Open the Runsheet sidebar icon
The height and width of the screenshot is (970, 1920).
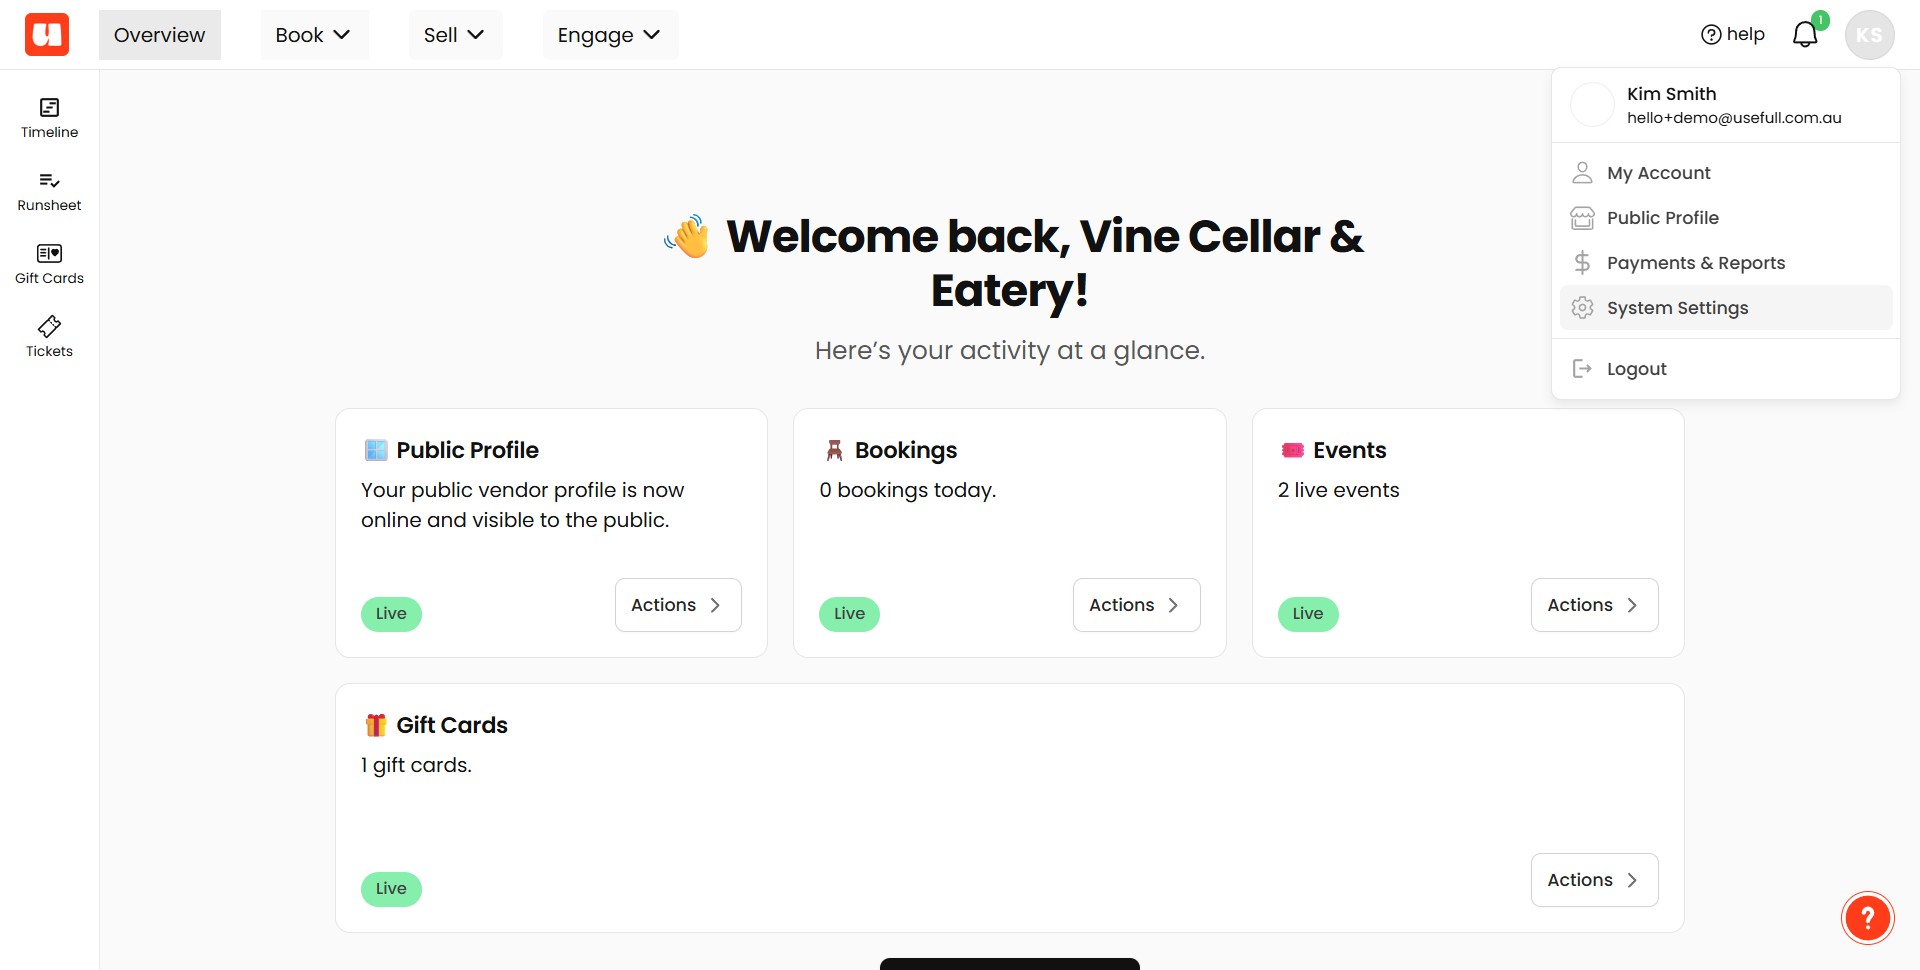pyautogui.click(x=49, y=191)
